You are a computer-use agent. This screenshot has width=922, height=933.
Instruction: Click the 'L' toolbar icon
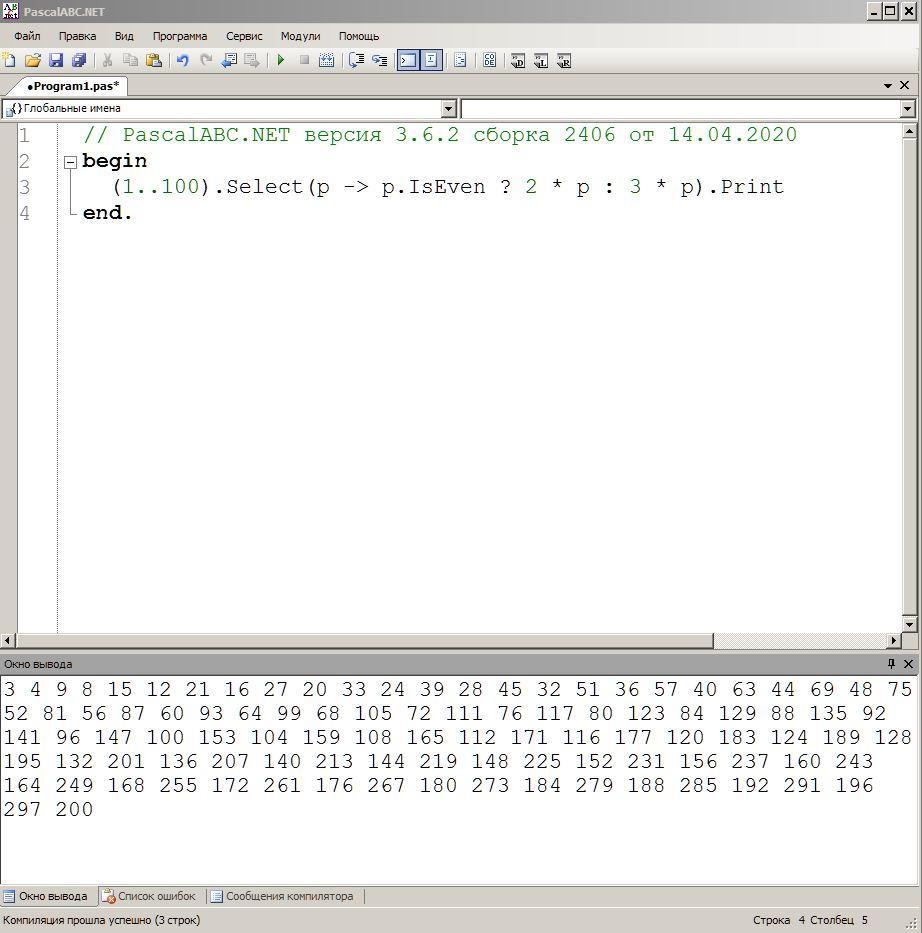541,60
